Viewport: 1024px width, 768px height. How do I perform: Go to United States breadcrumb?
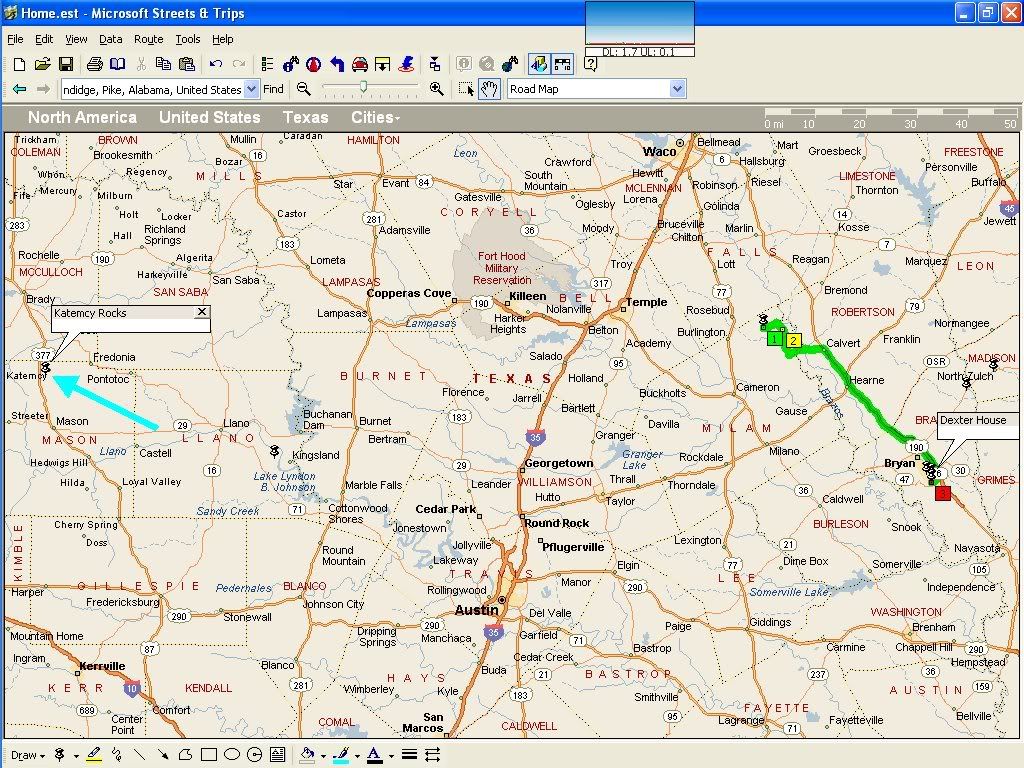tap(210, 118)
